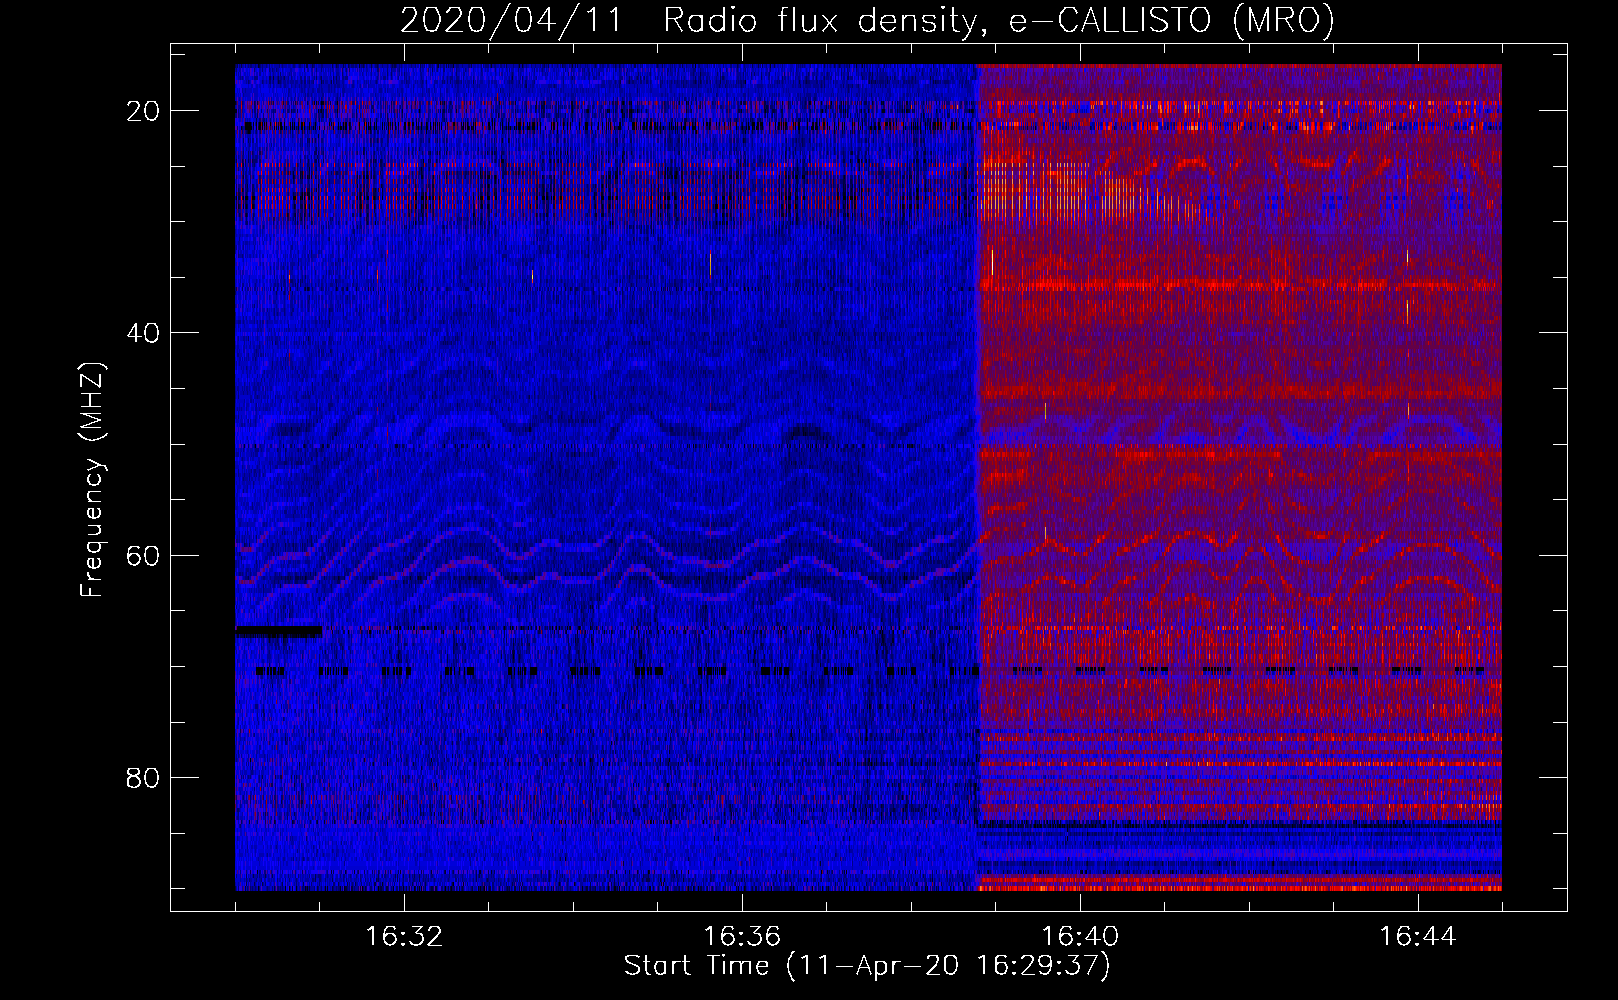Click the 16:40 time tick label
The height and width of the screenshot is (1000, 1618).
1080,937
